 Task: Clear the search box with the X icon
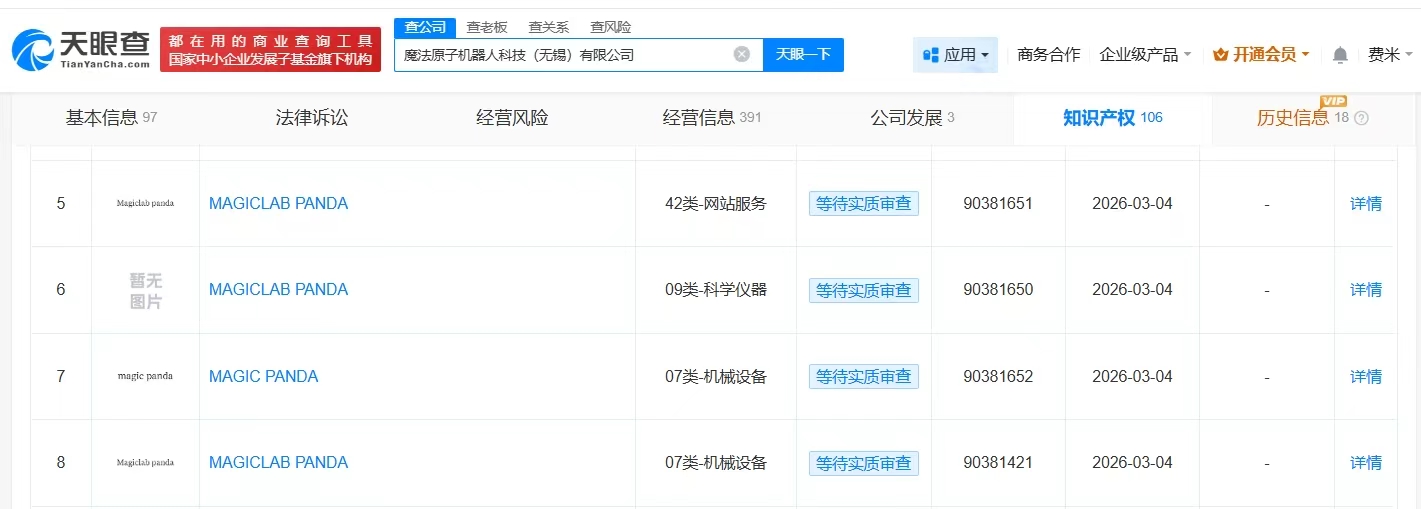[x=742, y=54]
